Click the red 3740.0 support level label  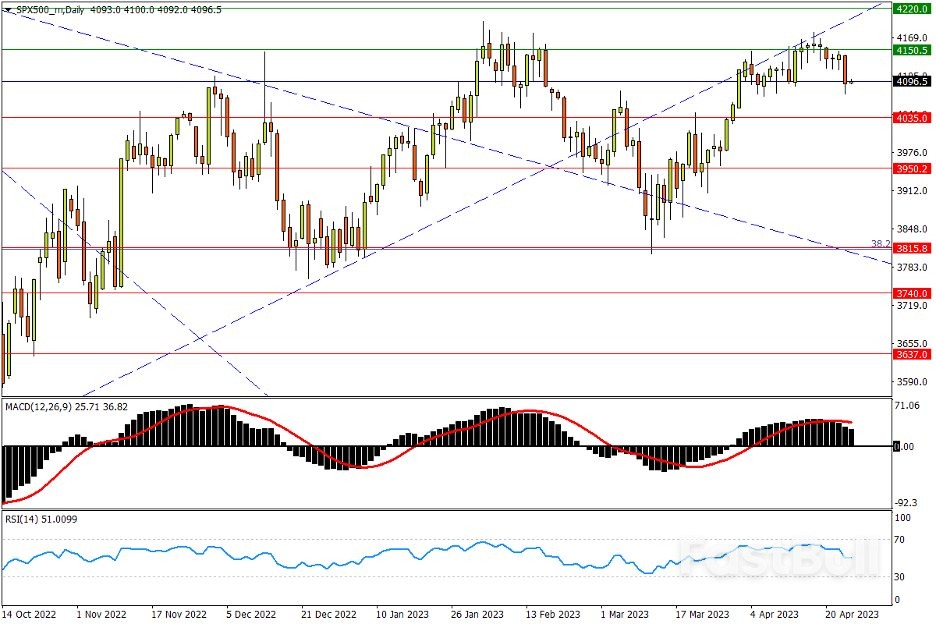point(911,293)
